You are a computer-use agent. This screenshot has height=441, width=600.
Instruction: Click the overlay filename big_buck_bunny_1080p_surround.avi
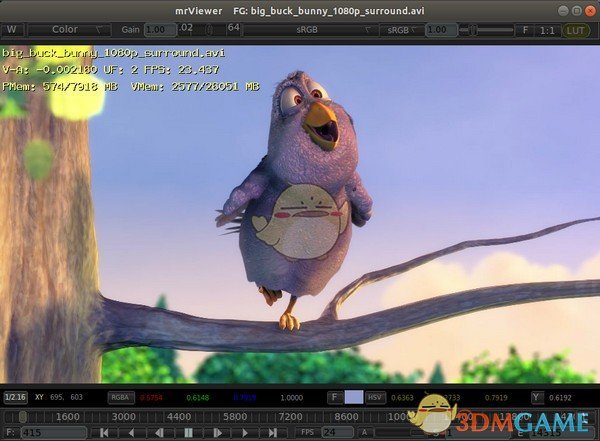pyautogui.click(x=113, y=53)
